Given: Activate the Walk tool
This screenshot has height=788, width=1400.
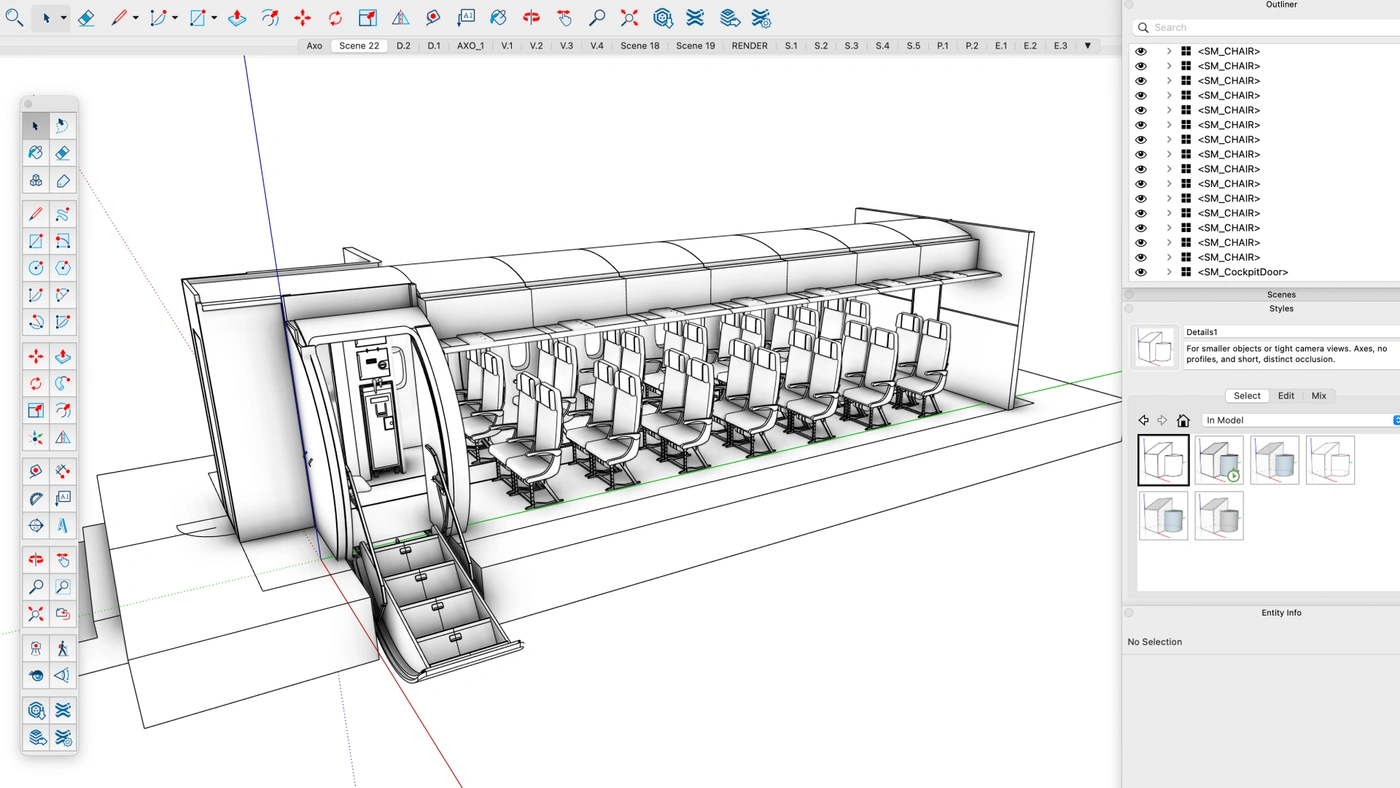Looking at the screenshot, I should click(x=62, y=648).
